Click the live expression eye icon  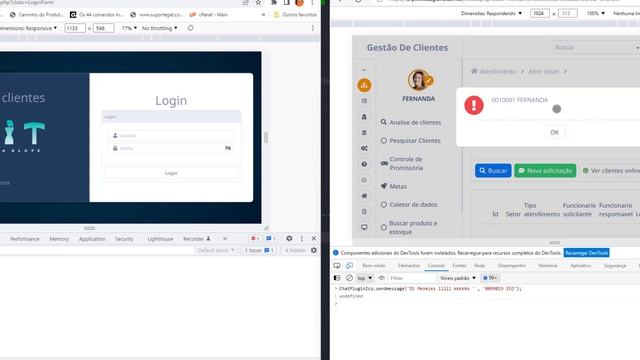coord(381,278)
